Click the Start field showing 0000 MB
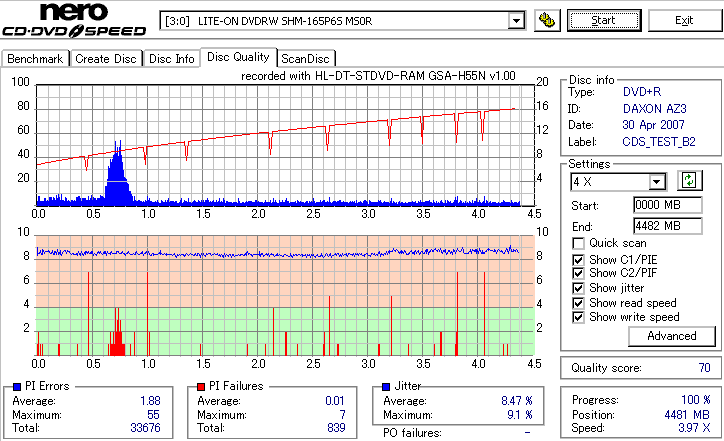Image resolution: width=724 pixels, height=441 pixels. click(x=668, y=205)
